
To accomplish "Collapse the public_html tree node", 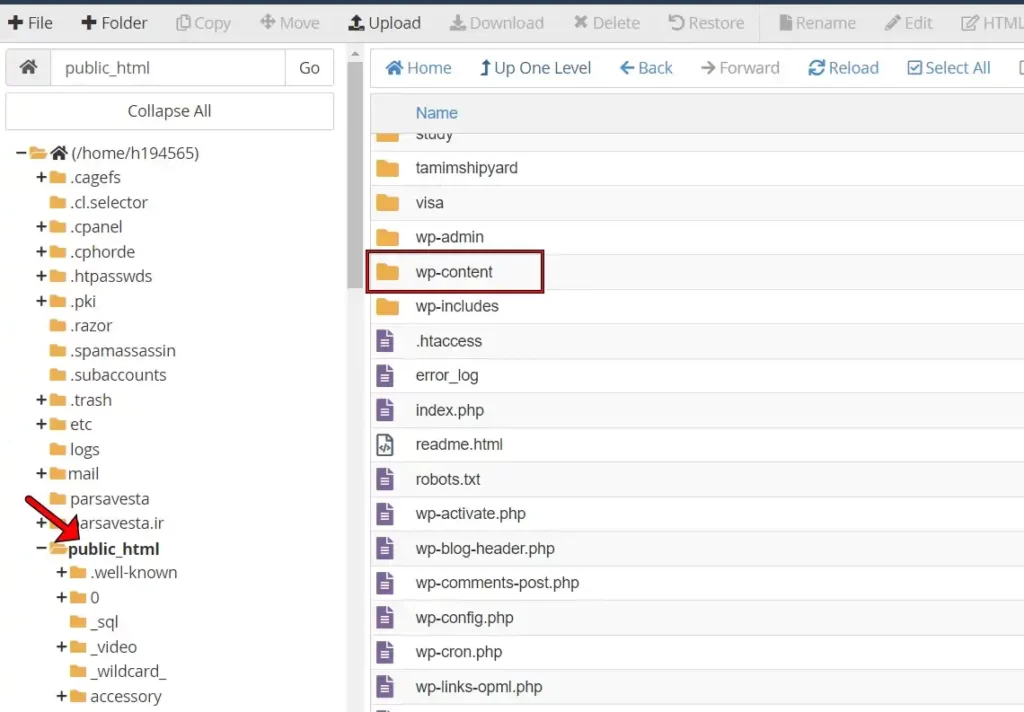I will pyautogui.click(x=41, y=548).
